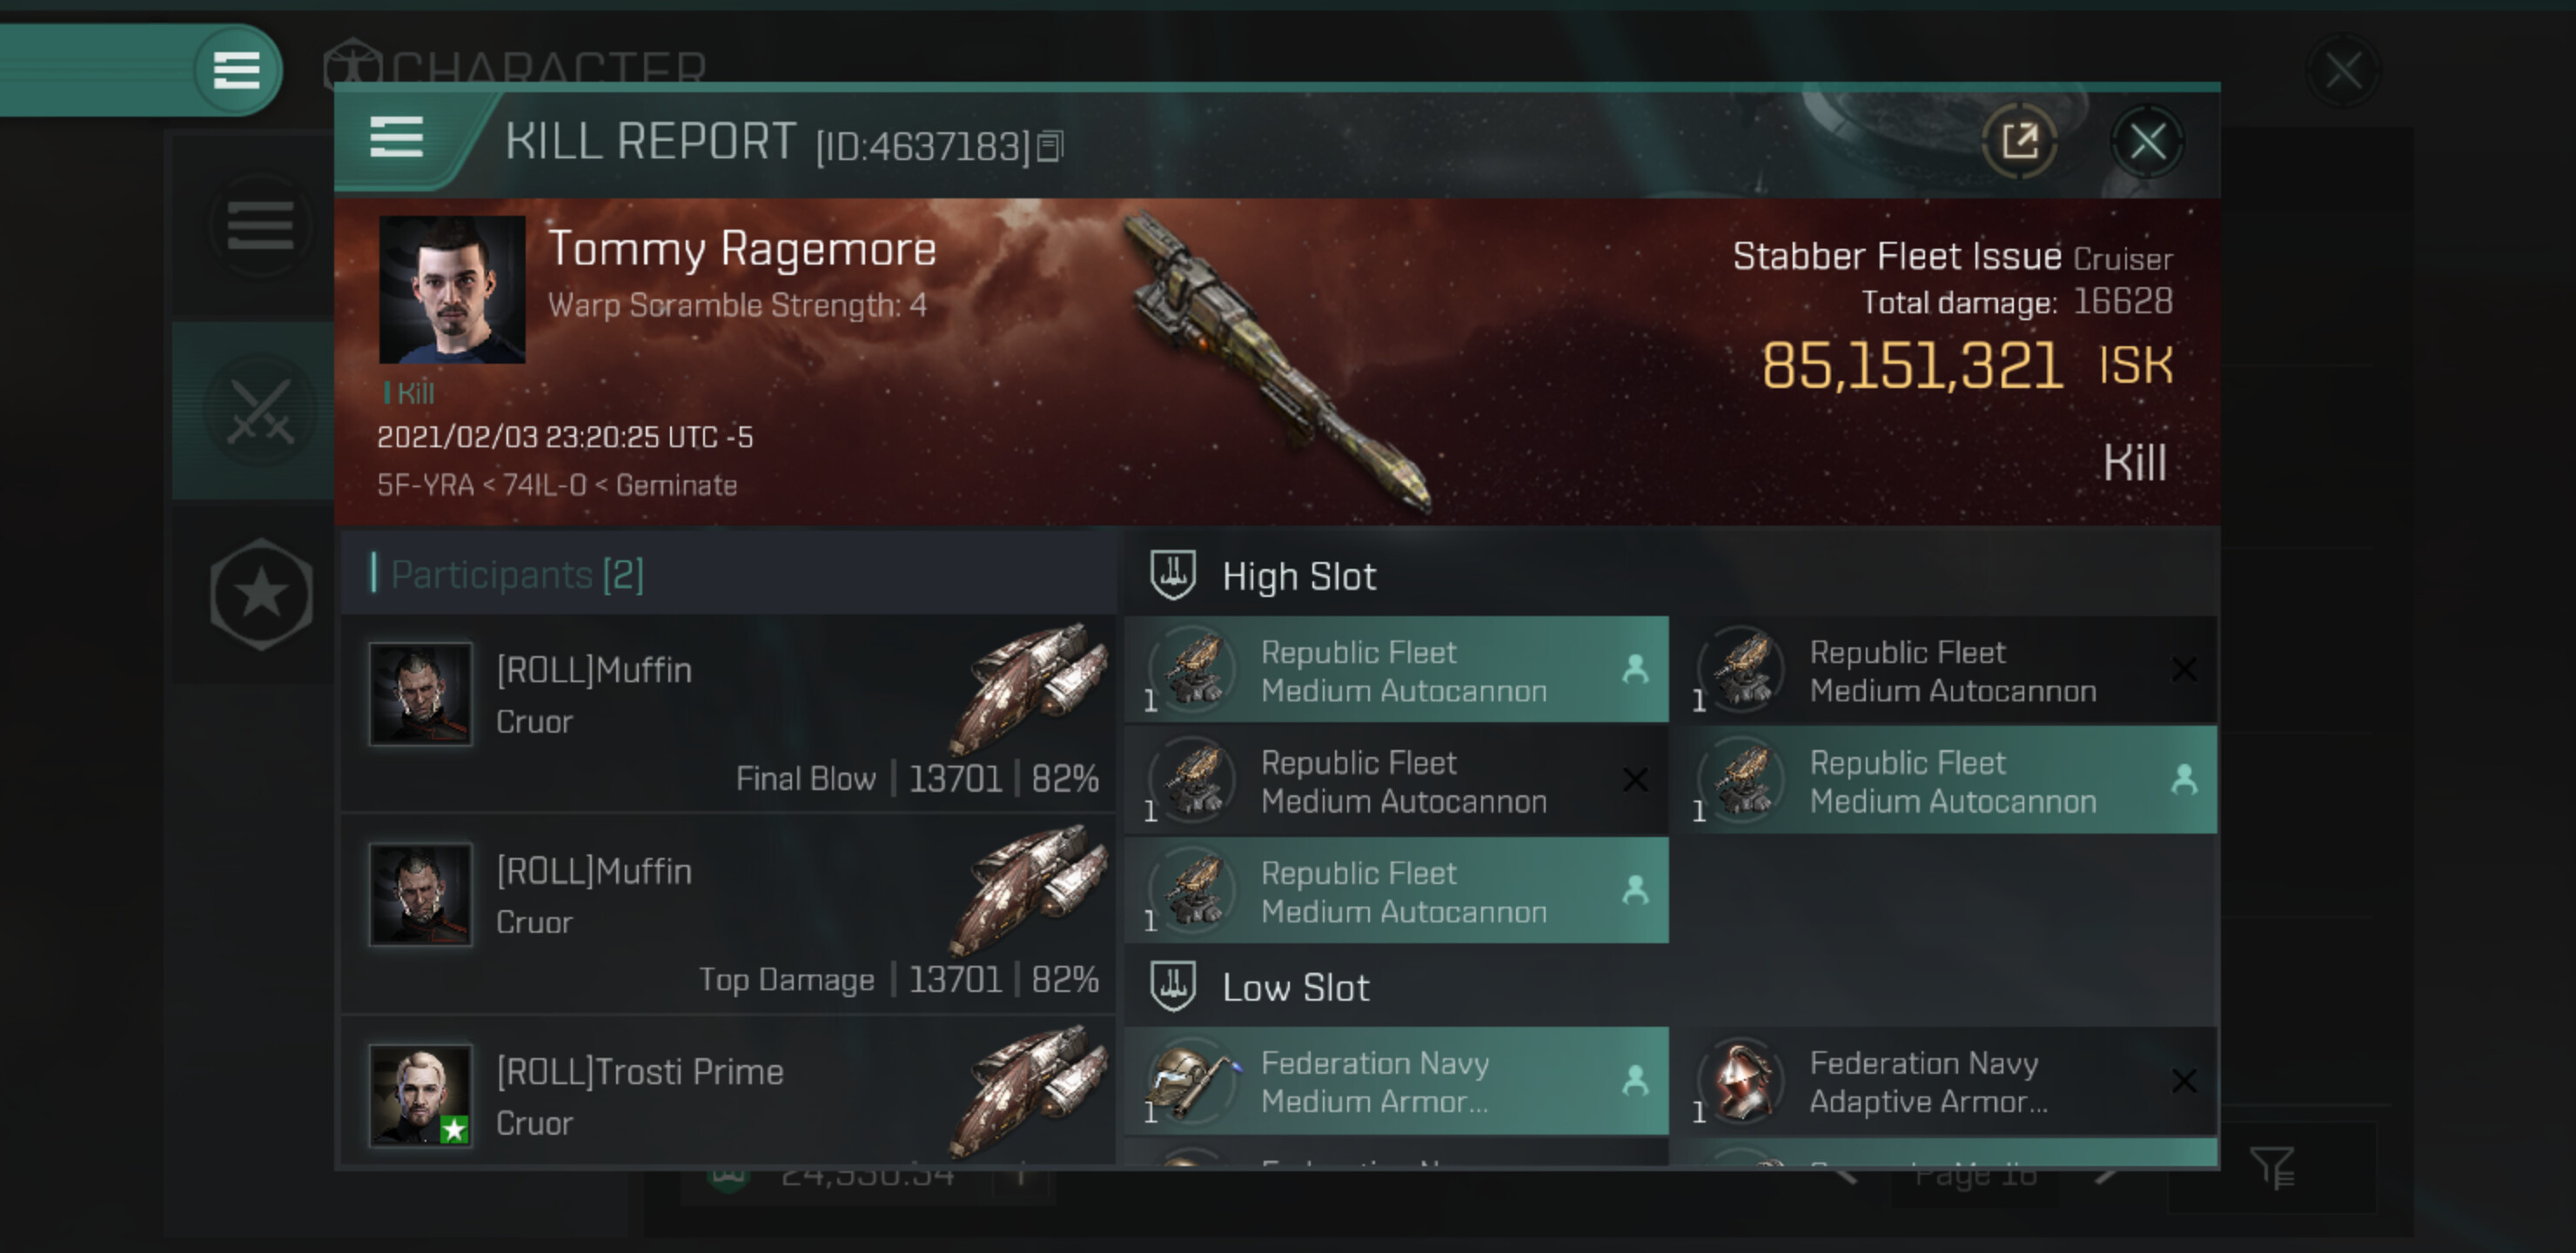Viewport: 2576px width, 1253px height.
Task: Open the Kill Report hamburger menu
Action: click(x=396, y=137)
